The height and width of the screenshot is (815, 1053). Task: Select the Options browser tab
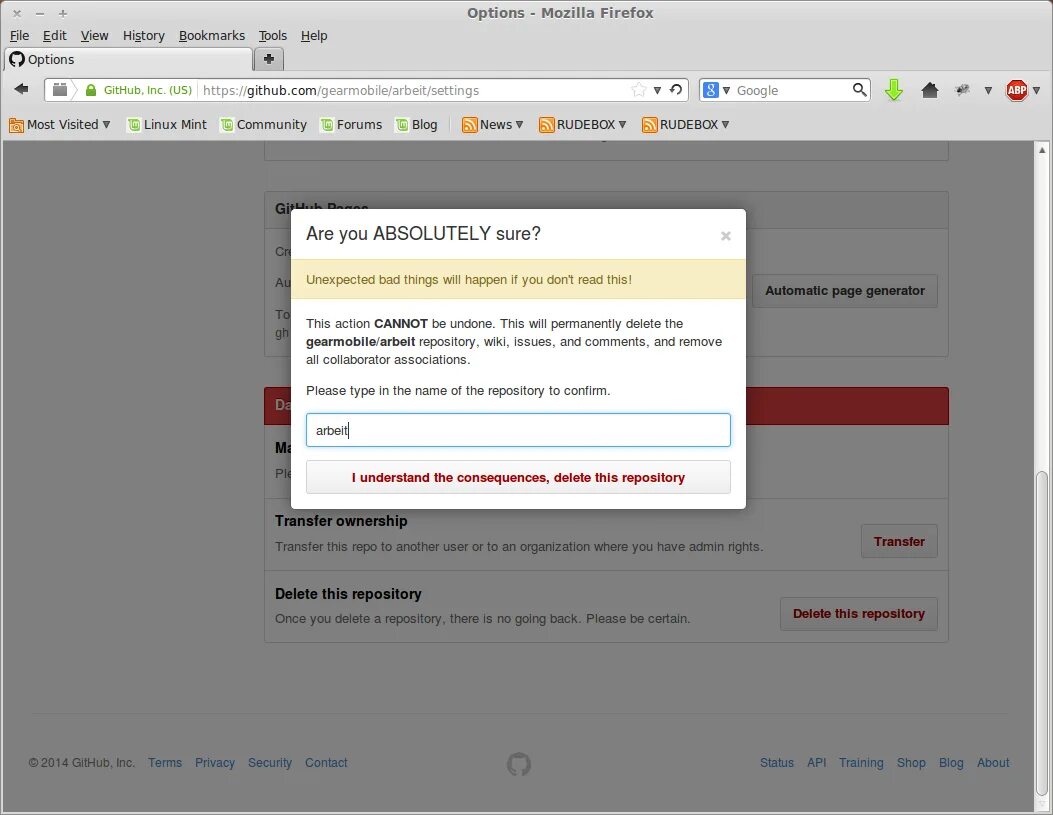128,59
